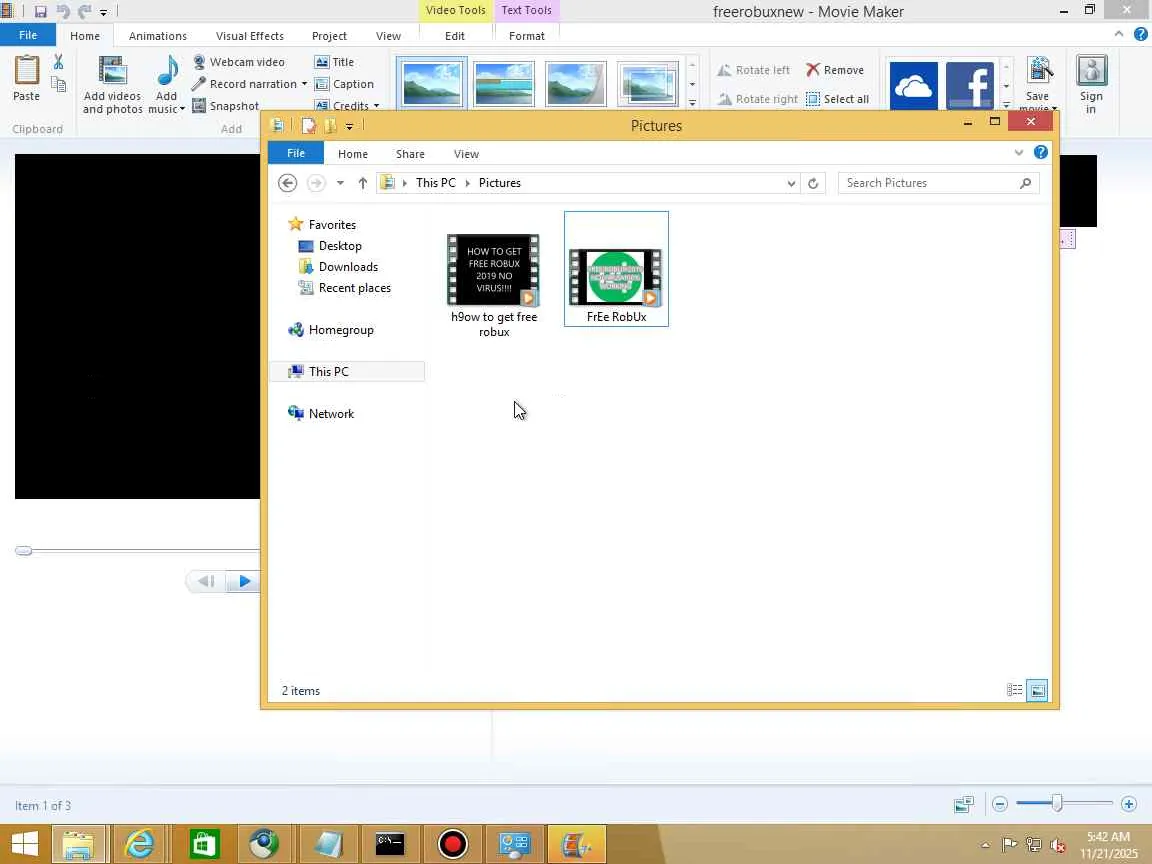Click the Cut scissors icon
This screenshot has height=864, width=1152.
pyautogui.click(x=58, y=62)
